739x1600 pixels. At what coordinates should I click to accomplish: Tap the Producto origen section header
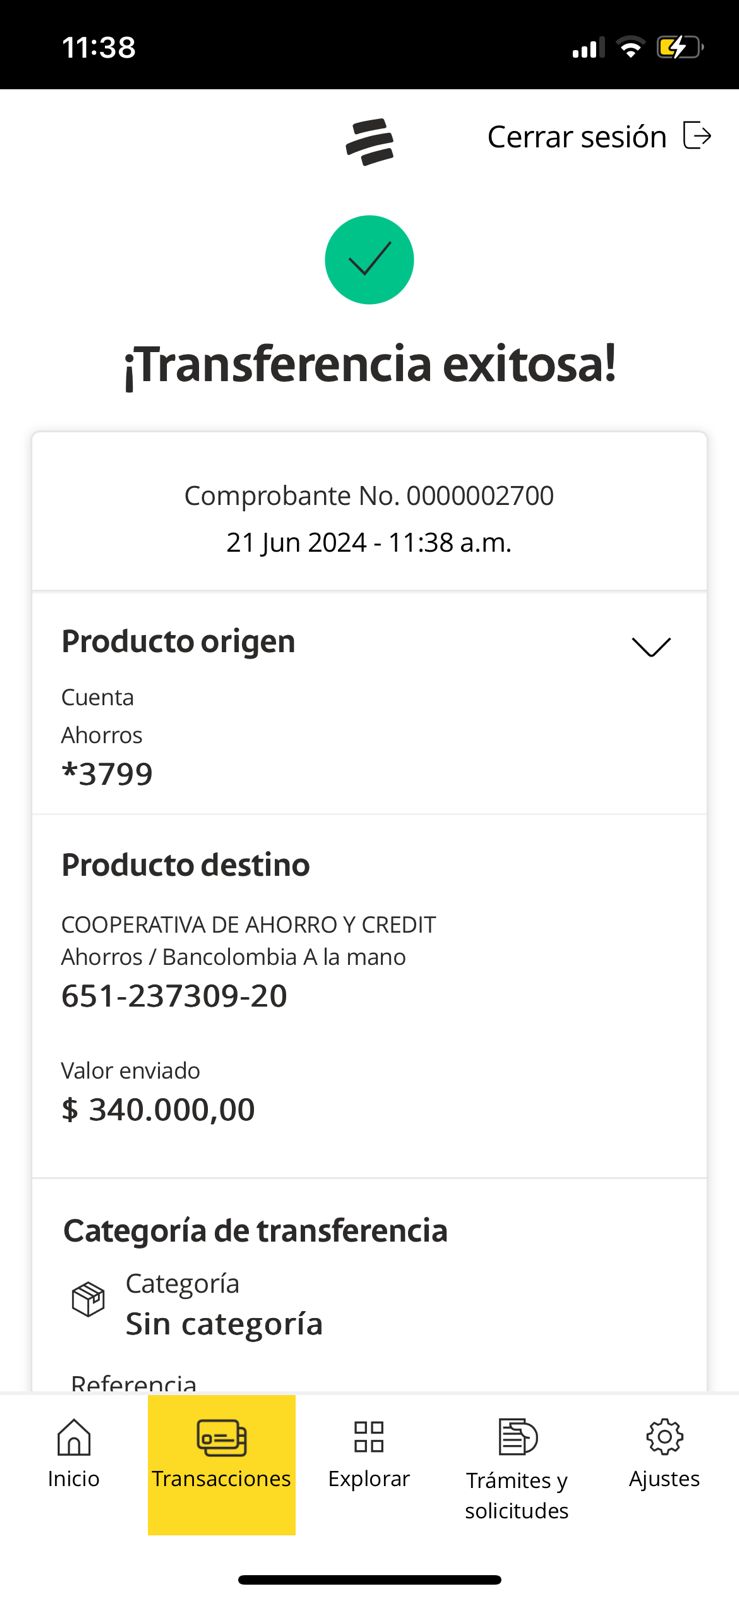pos(178,641)
